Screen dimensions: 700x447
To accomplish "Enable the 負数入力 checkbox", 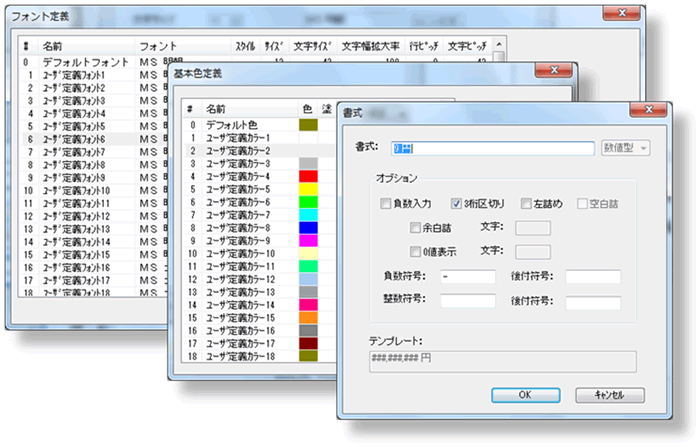I will click(386, 203).
